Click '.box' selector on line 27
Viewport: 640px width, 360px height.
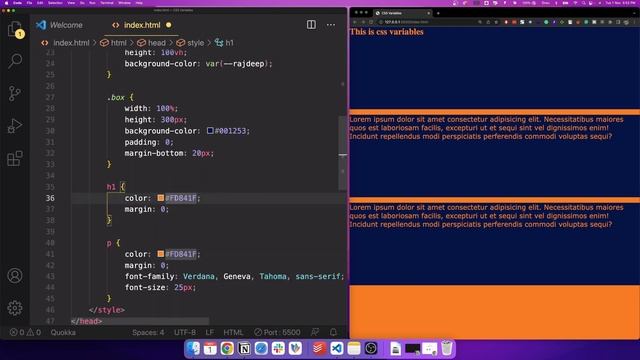click(116, 97)
